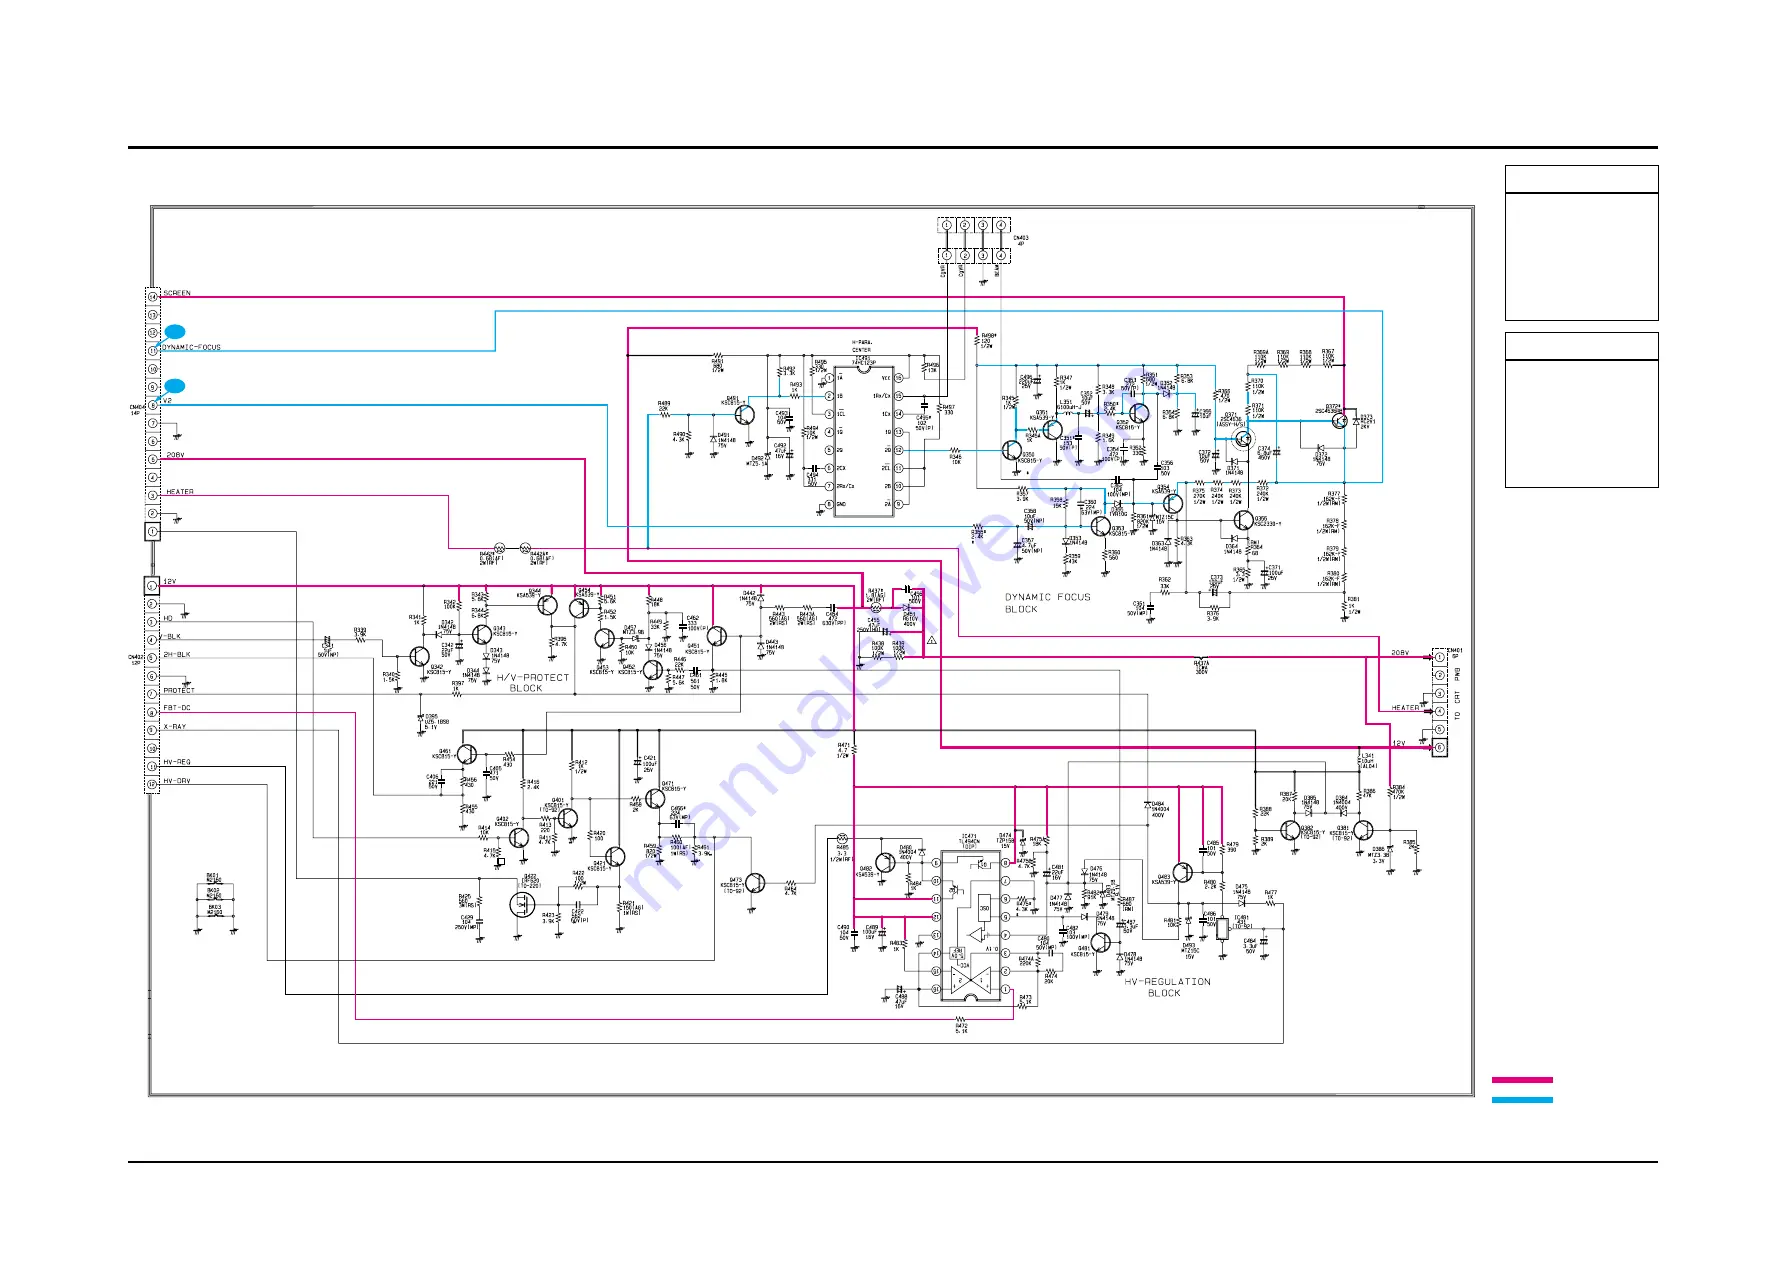The width and height of the screenshot is (1787, 1263).
Task: Select the Q461 transistor symbol
Action: [x=467, y=754]
